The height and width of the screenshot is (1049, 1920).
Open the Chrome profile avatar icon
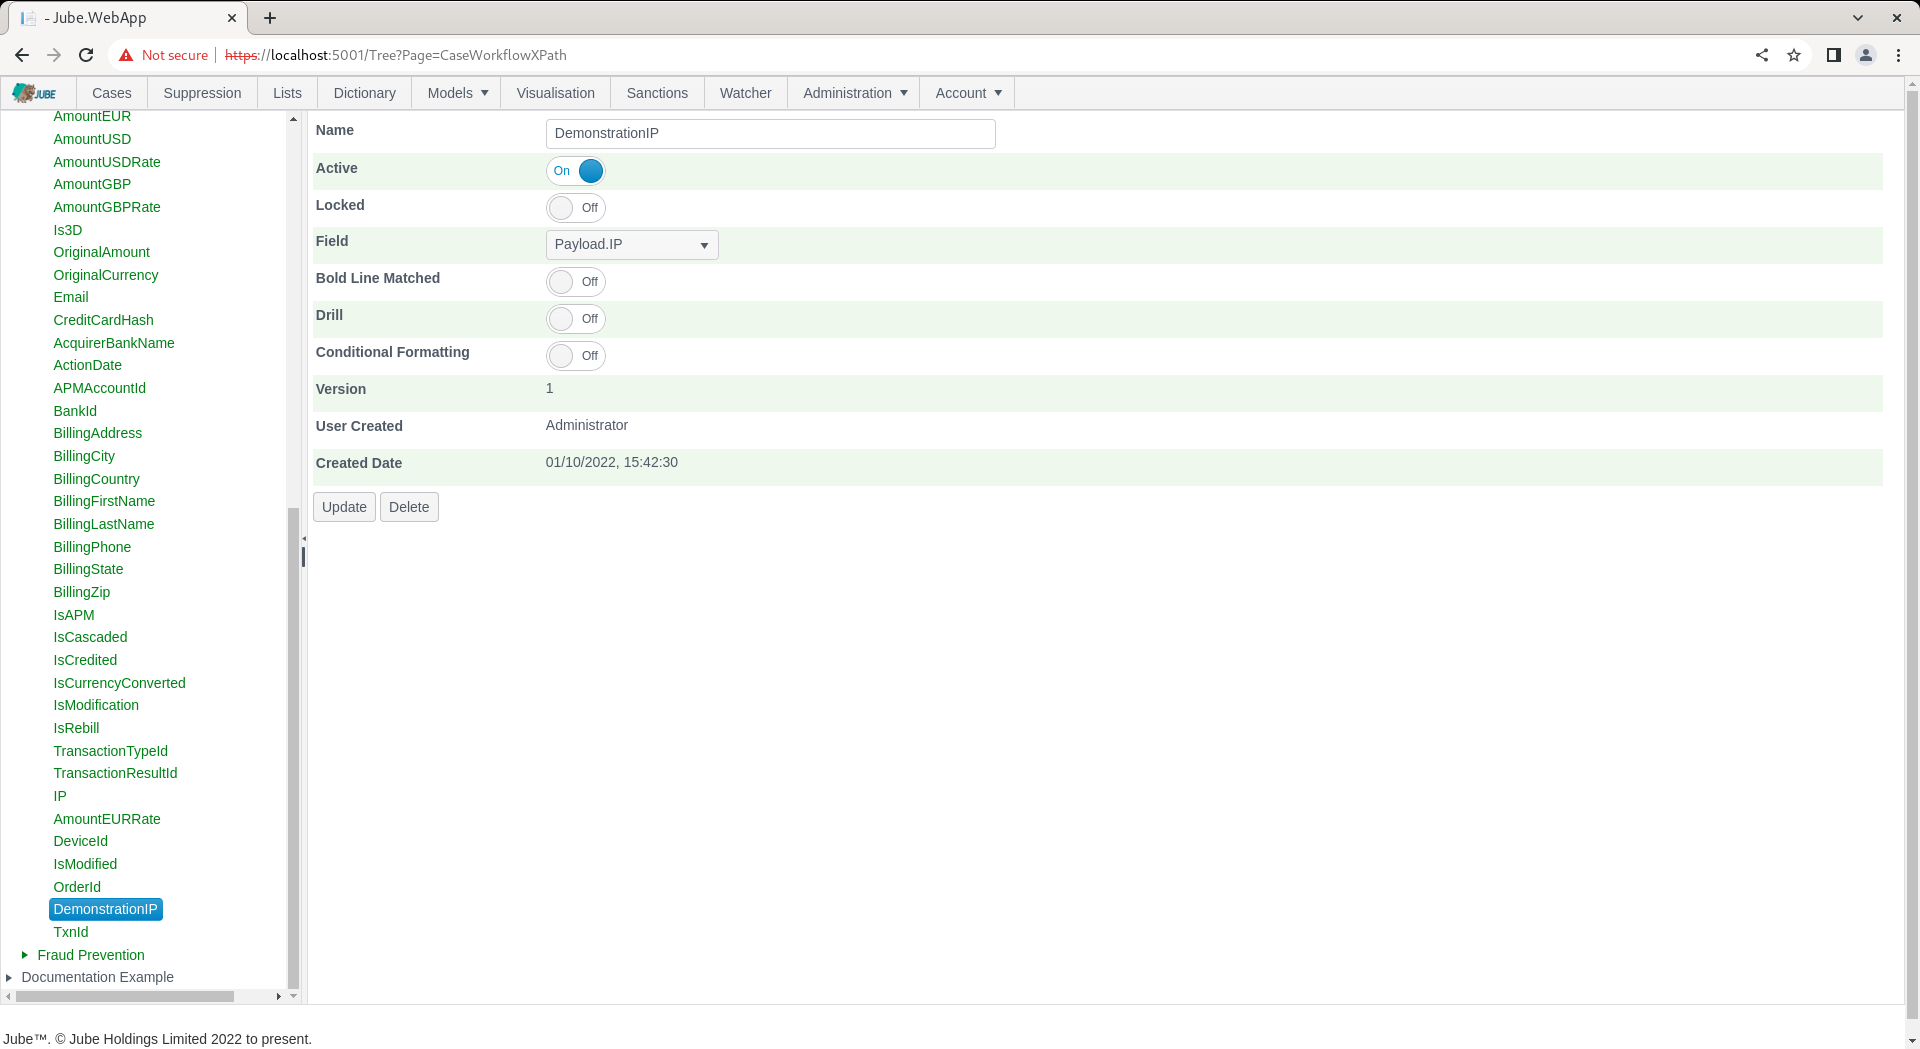coord(1866,55)
